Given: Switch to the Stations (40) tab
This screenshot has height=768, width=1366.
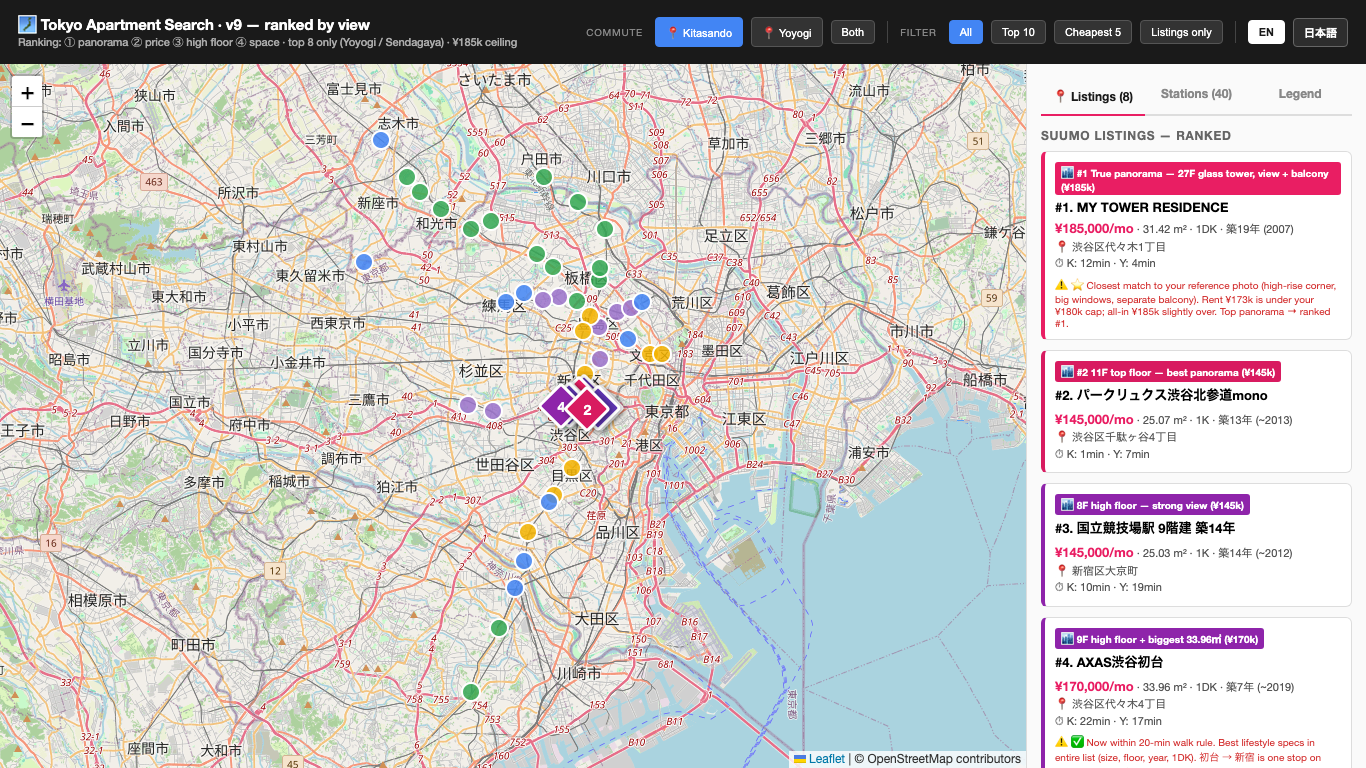Looking at the screenshot, I should pos(1196,94).
